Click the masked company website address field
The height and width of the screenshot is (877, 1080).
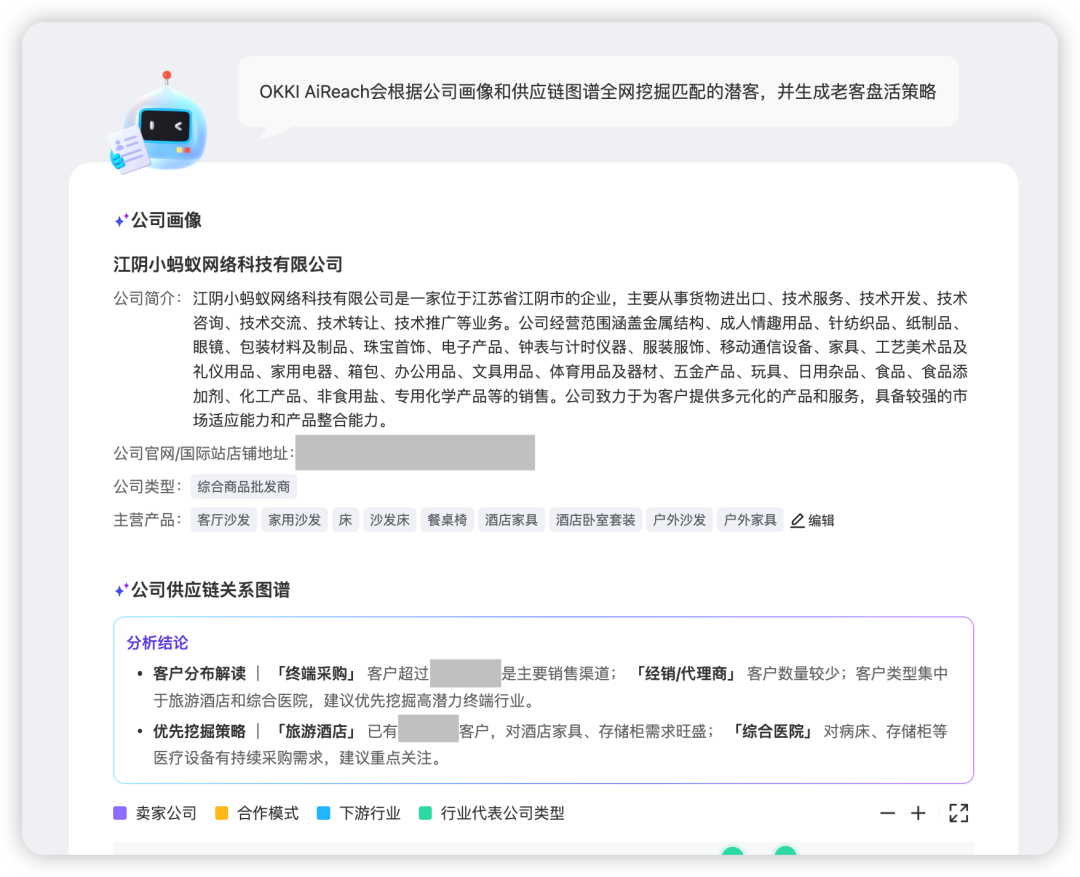(x=414, y=452)
